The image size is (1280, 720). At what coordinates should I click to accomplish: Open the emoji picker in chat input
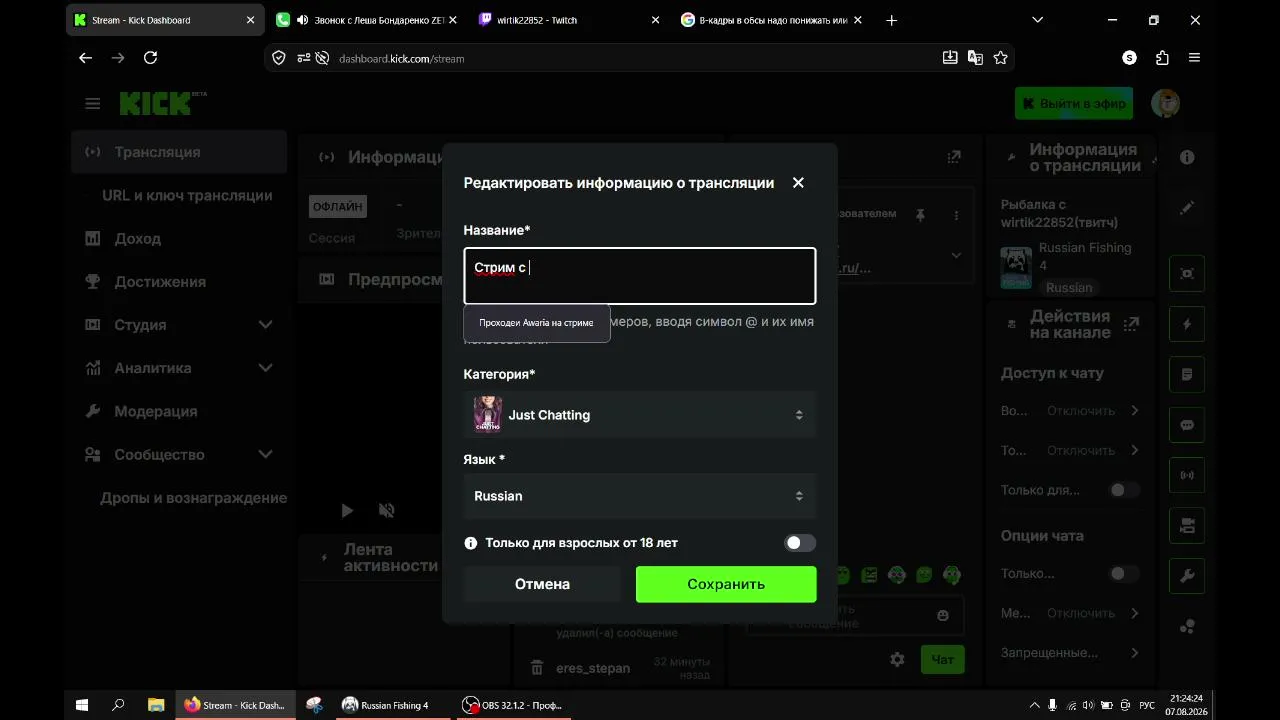(x=943, y=616)
